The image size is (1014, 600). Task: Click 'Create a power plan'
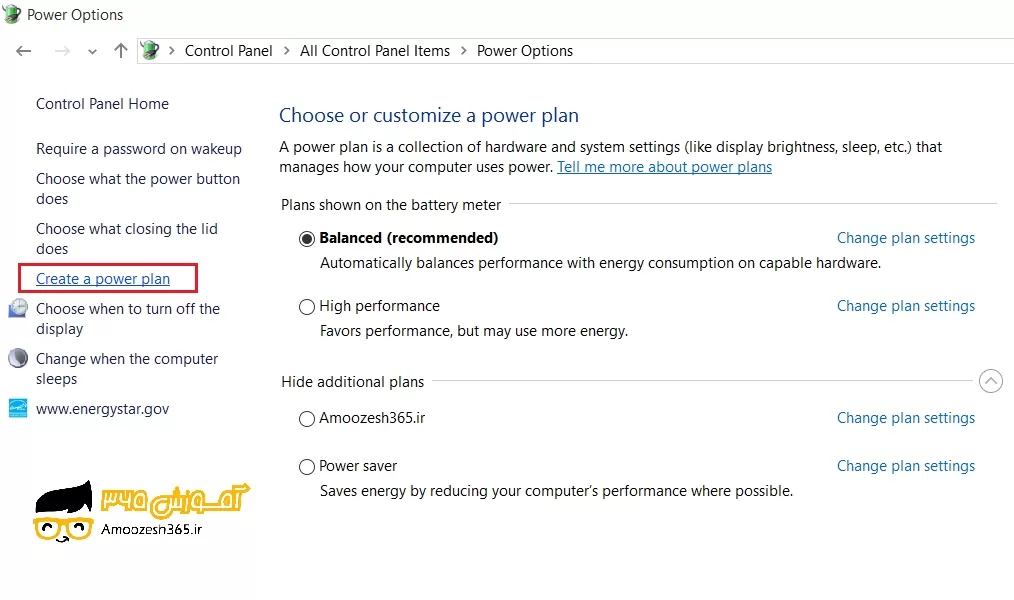(x=107, y=278)
